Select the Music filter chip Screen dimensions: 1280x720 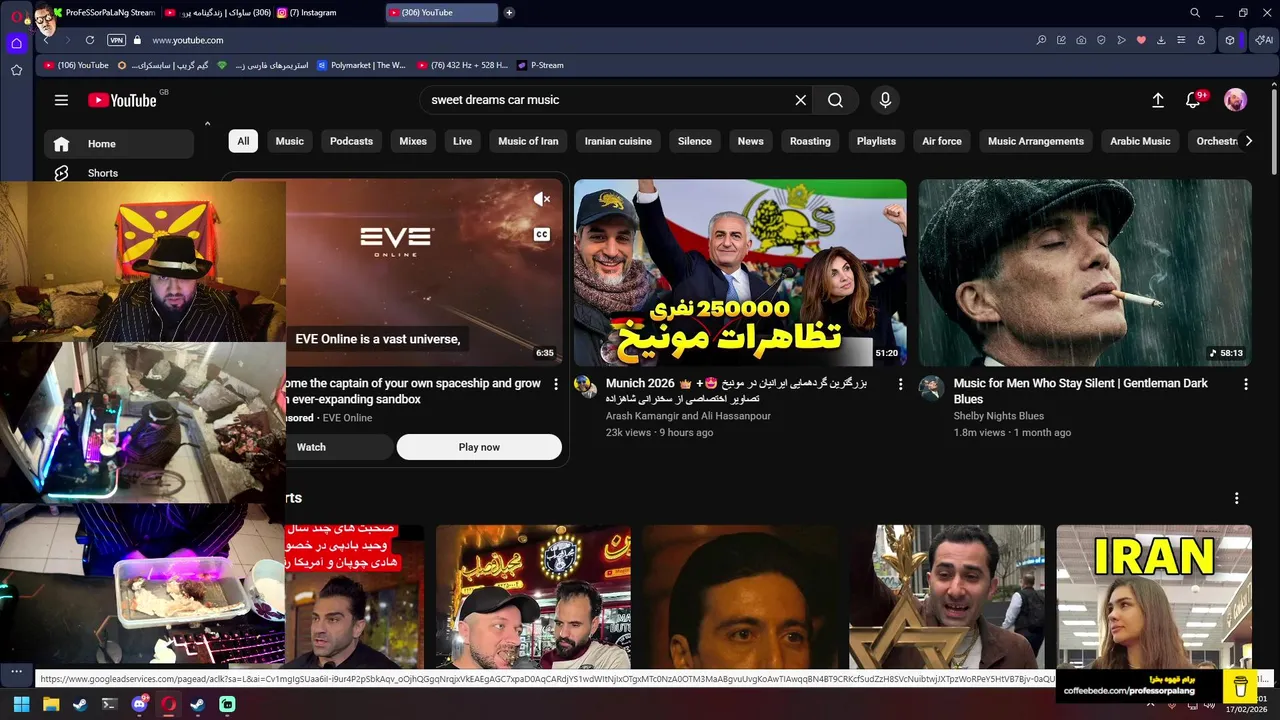290,141
